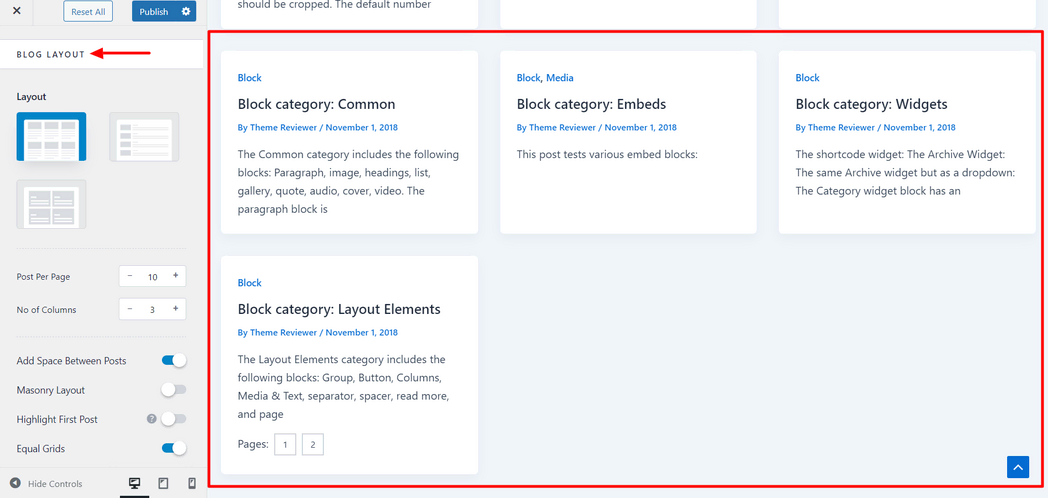Turn off the Equal Grids toggle

pyautogui.click(x=174, y=449)
